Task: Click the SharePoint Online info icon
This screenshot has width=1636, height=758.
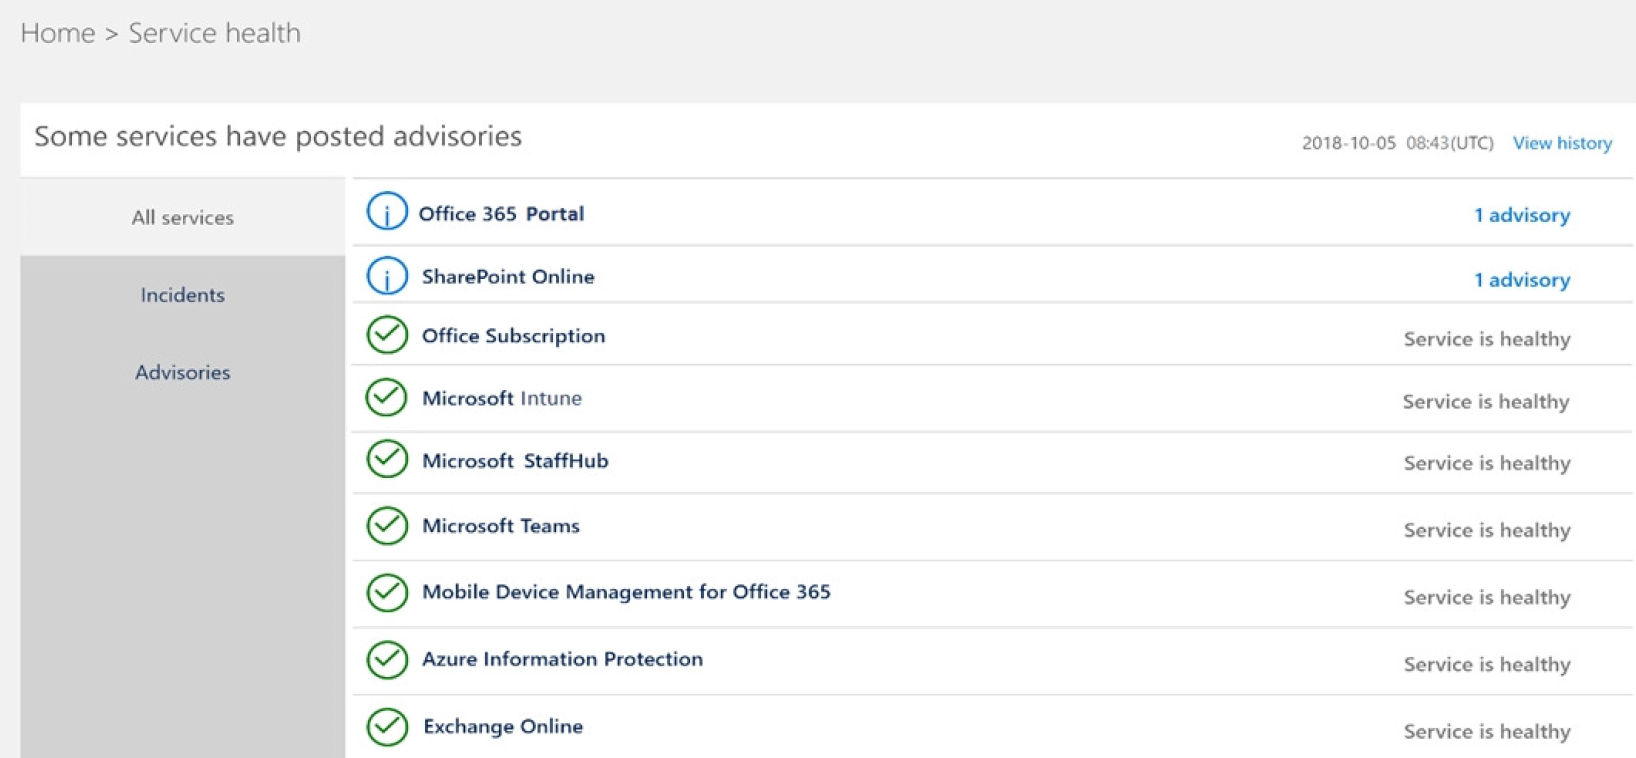Action: [x=387, y=276]
